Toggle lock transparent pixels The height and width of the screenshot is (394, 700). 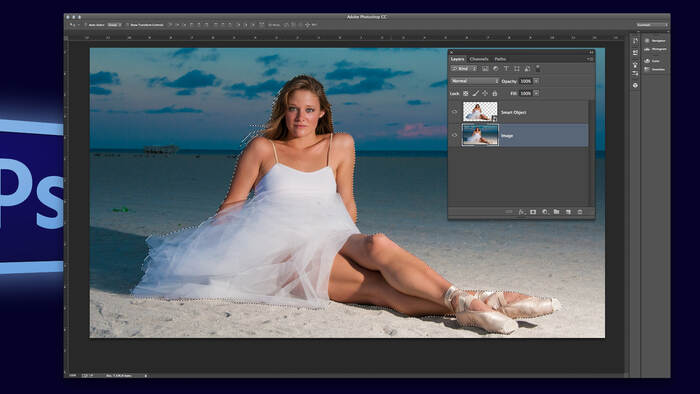pos(466,93)
